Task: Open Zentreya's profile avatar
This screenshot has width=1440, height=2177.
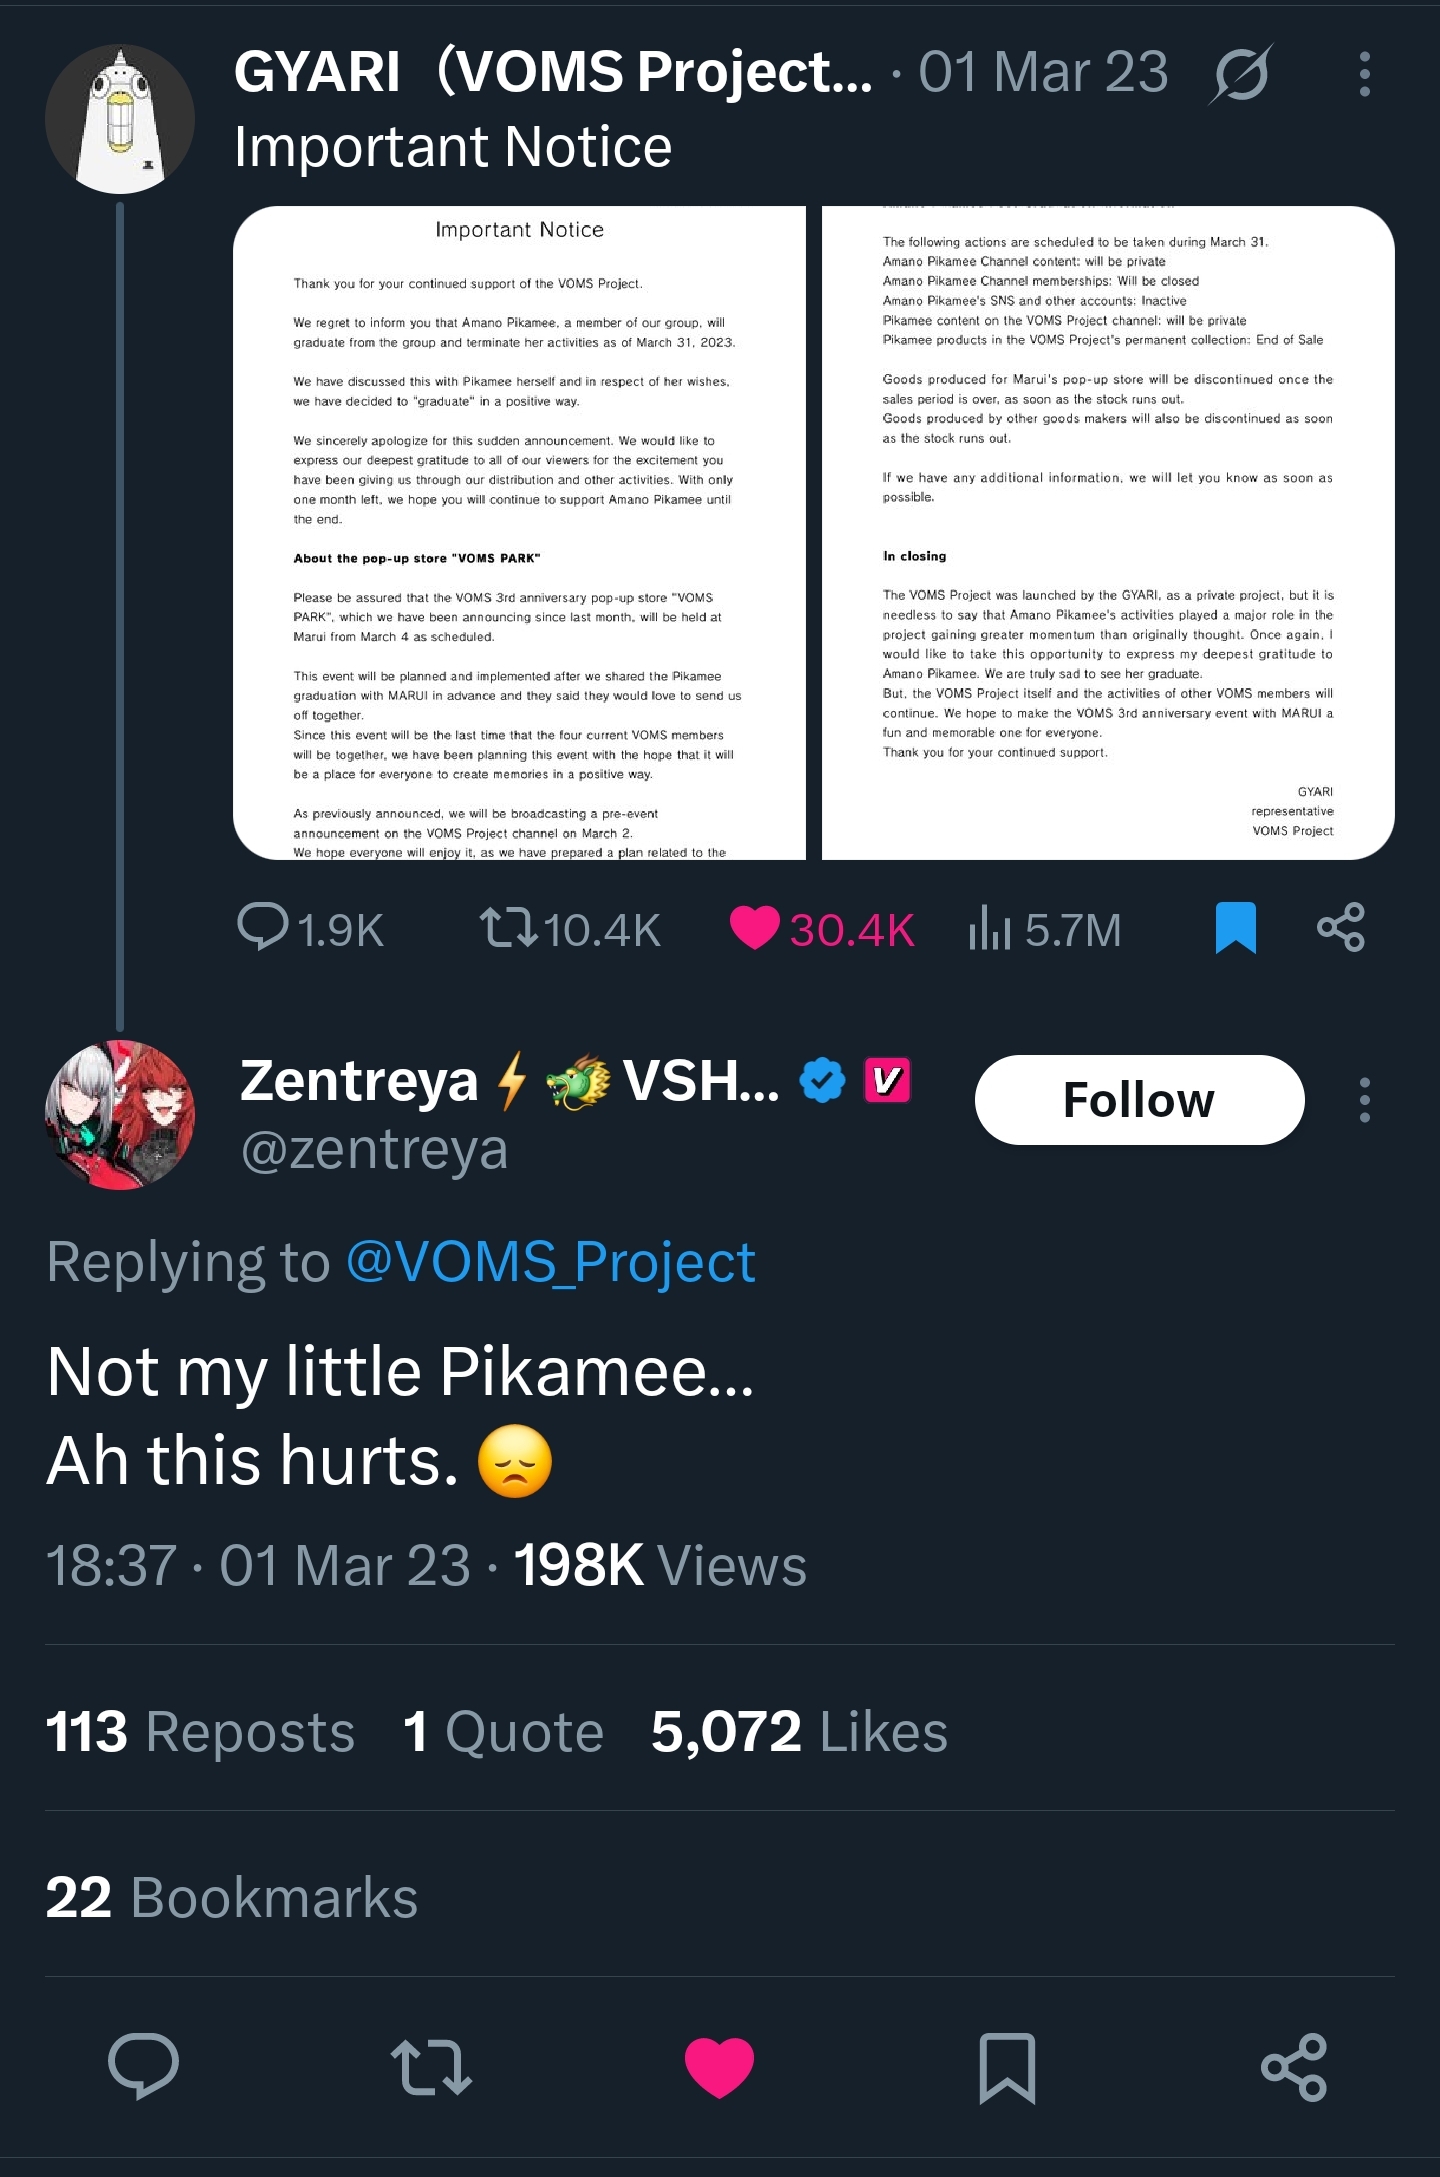Action: tap(120, 1114)
